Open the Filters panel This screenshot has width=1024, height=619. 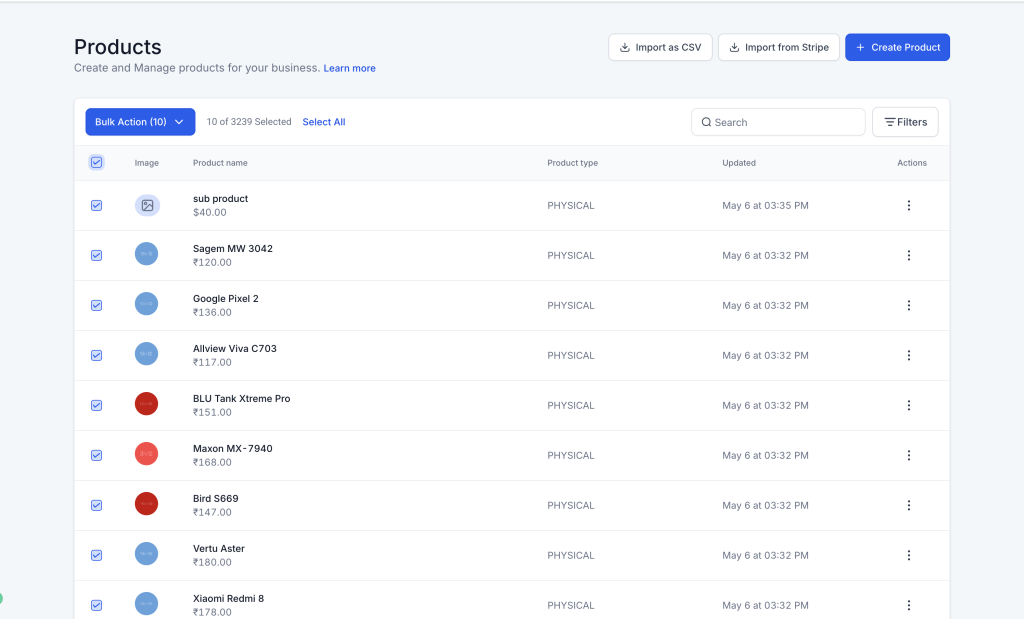905,122
